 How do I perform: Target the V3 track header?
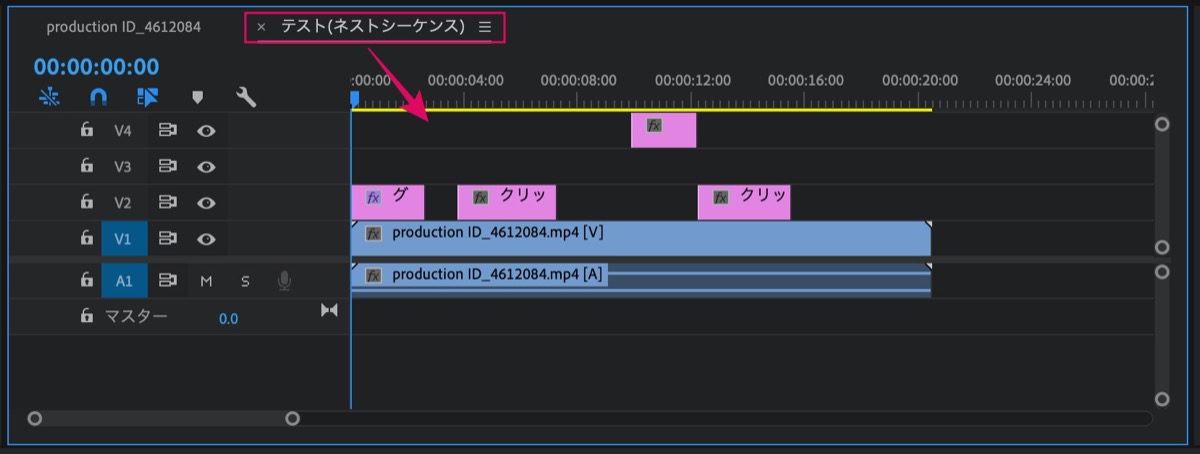click(x=123, y=166)
